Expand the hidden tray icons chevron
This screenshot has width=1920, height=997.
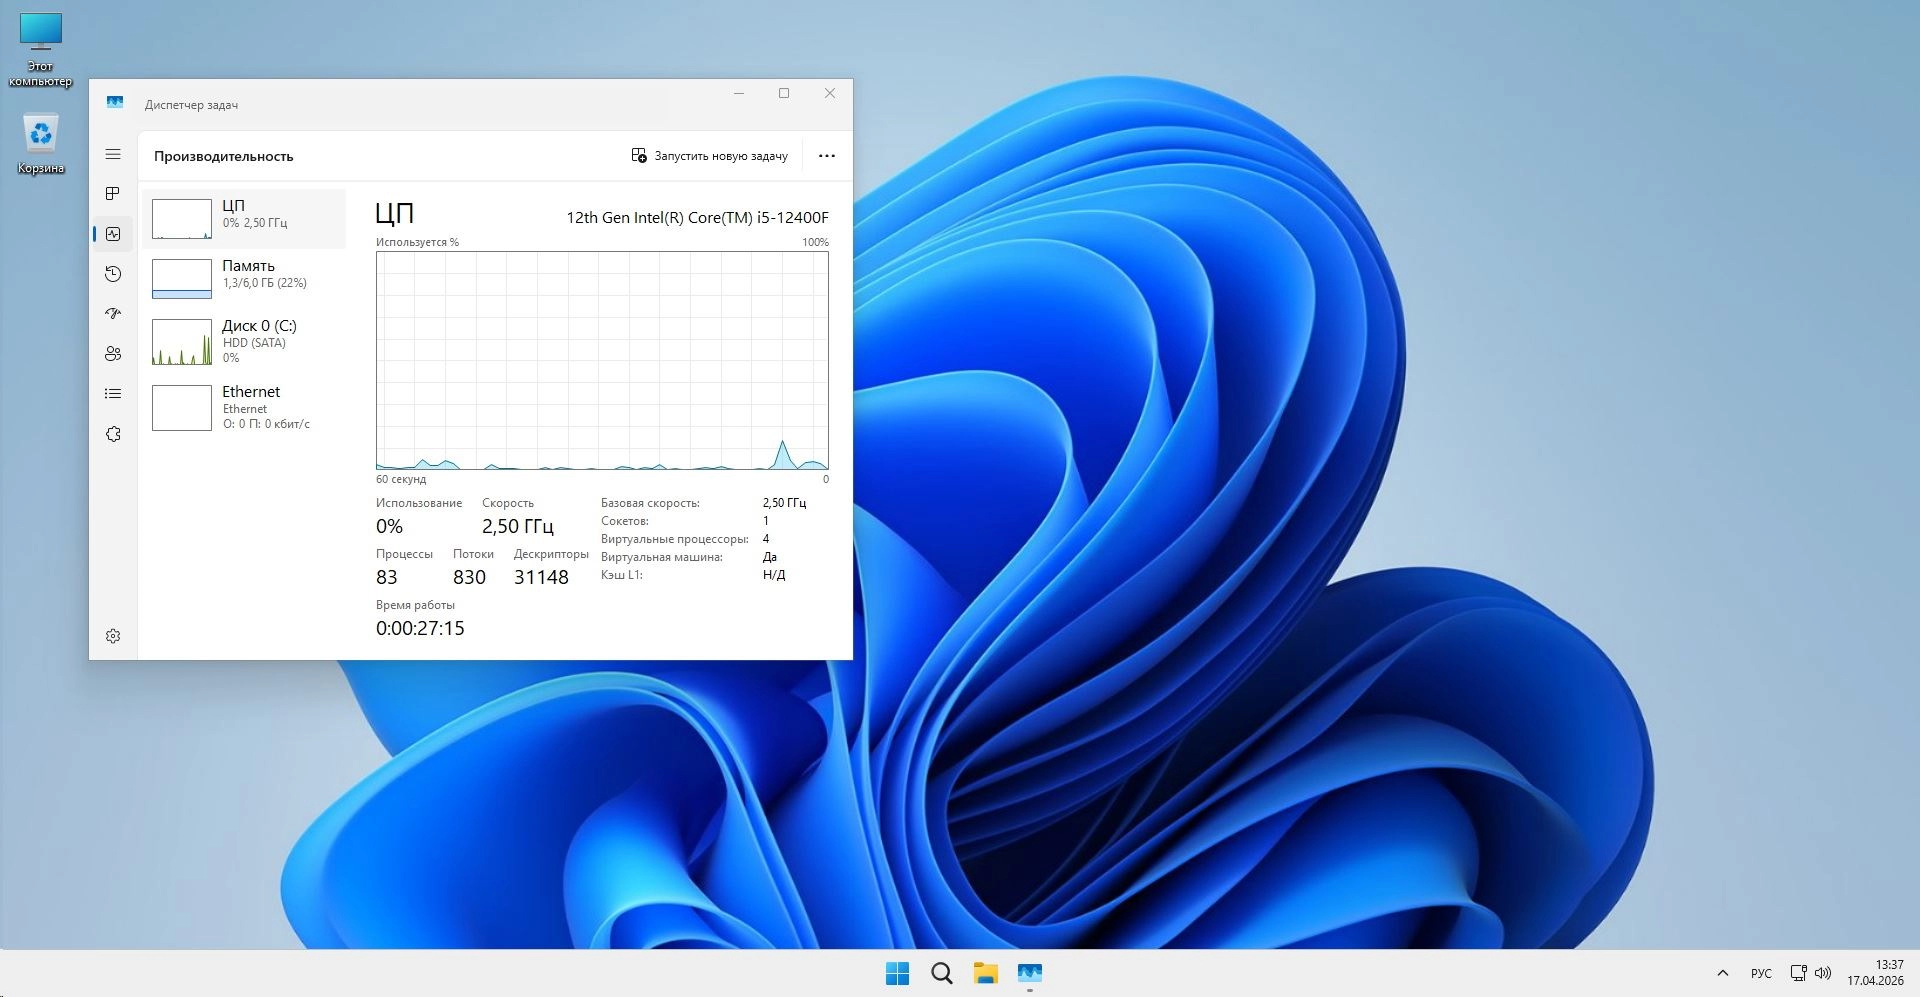(1723, 973)
